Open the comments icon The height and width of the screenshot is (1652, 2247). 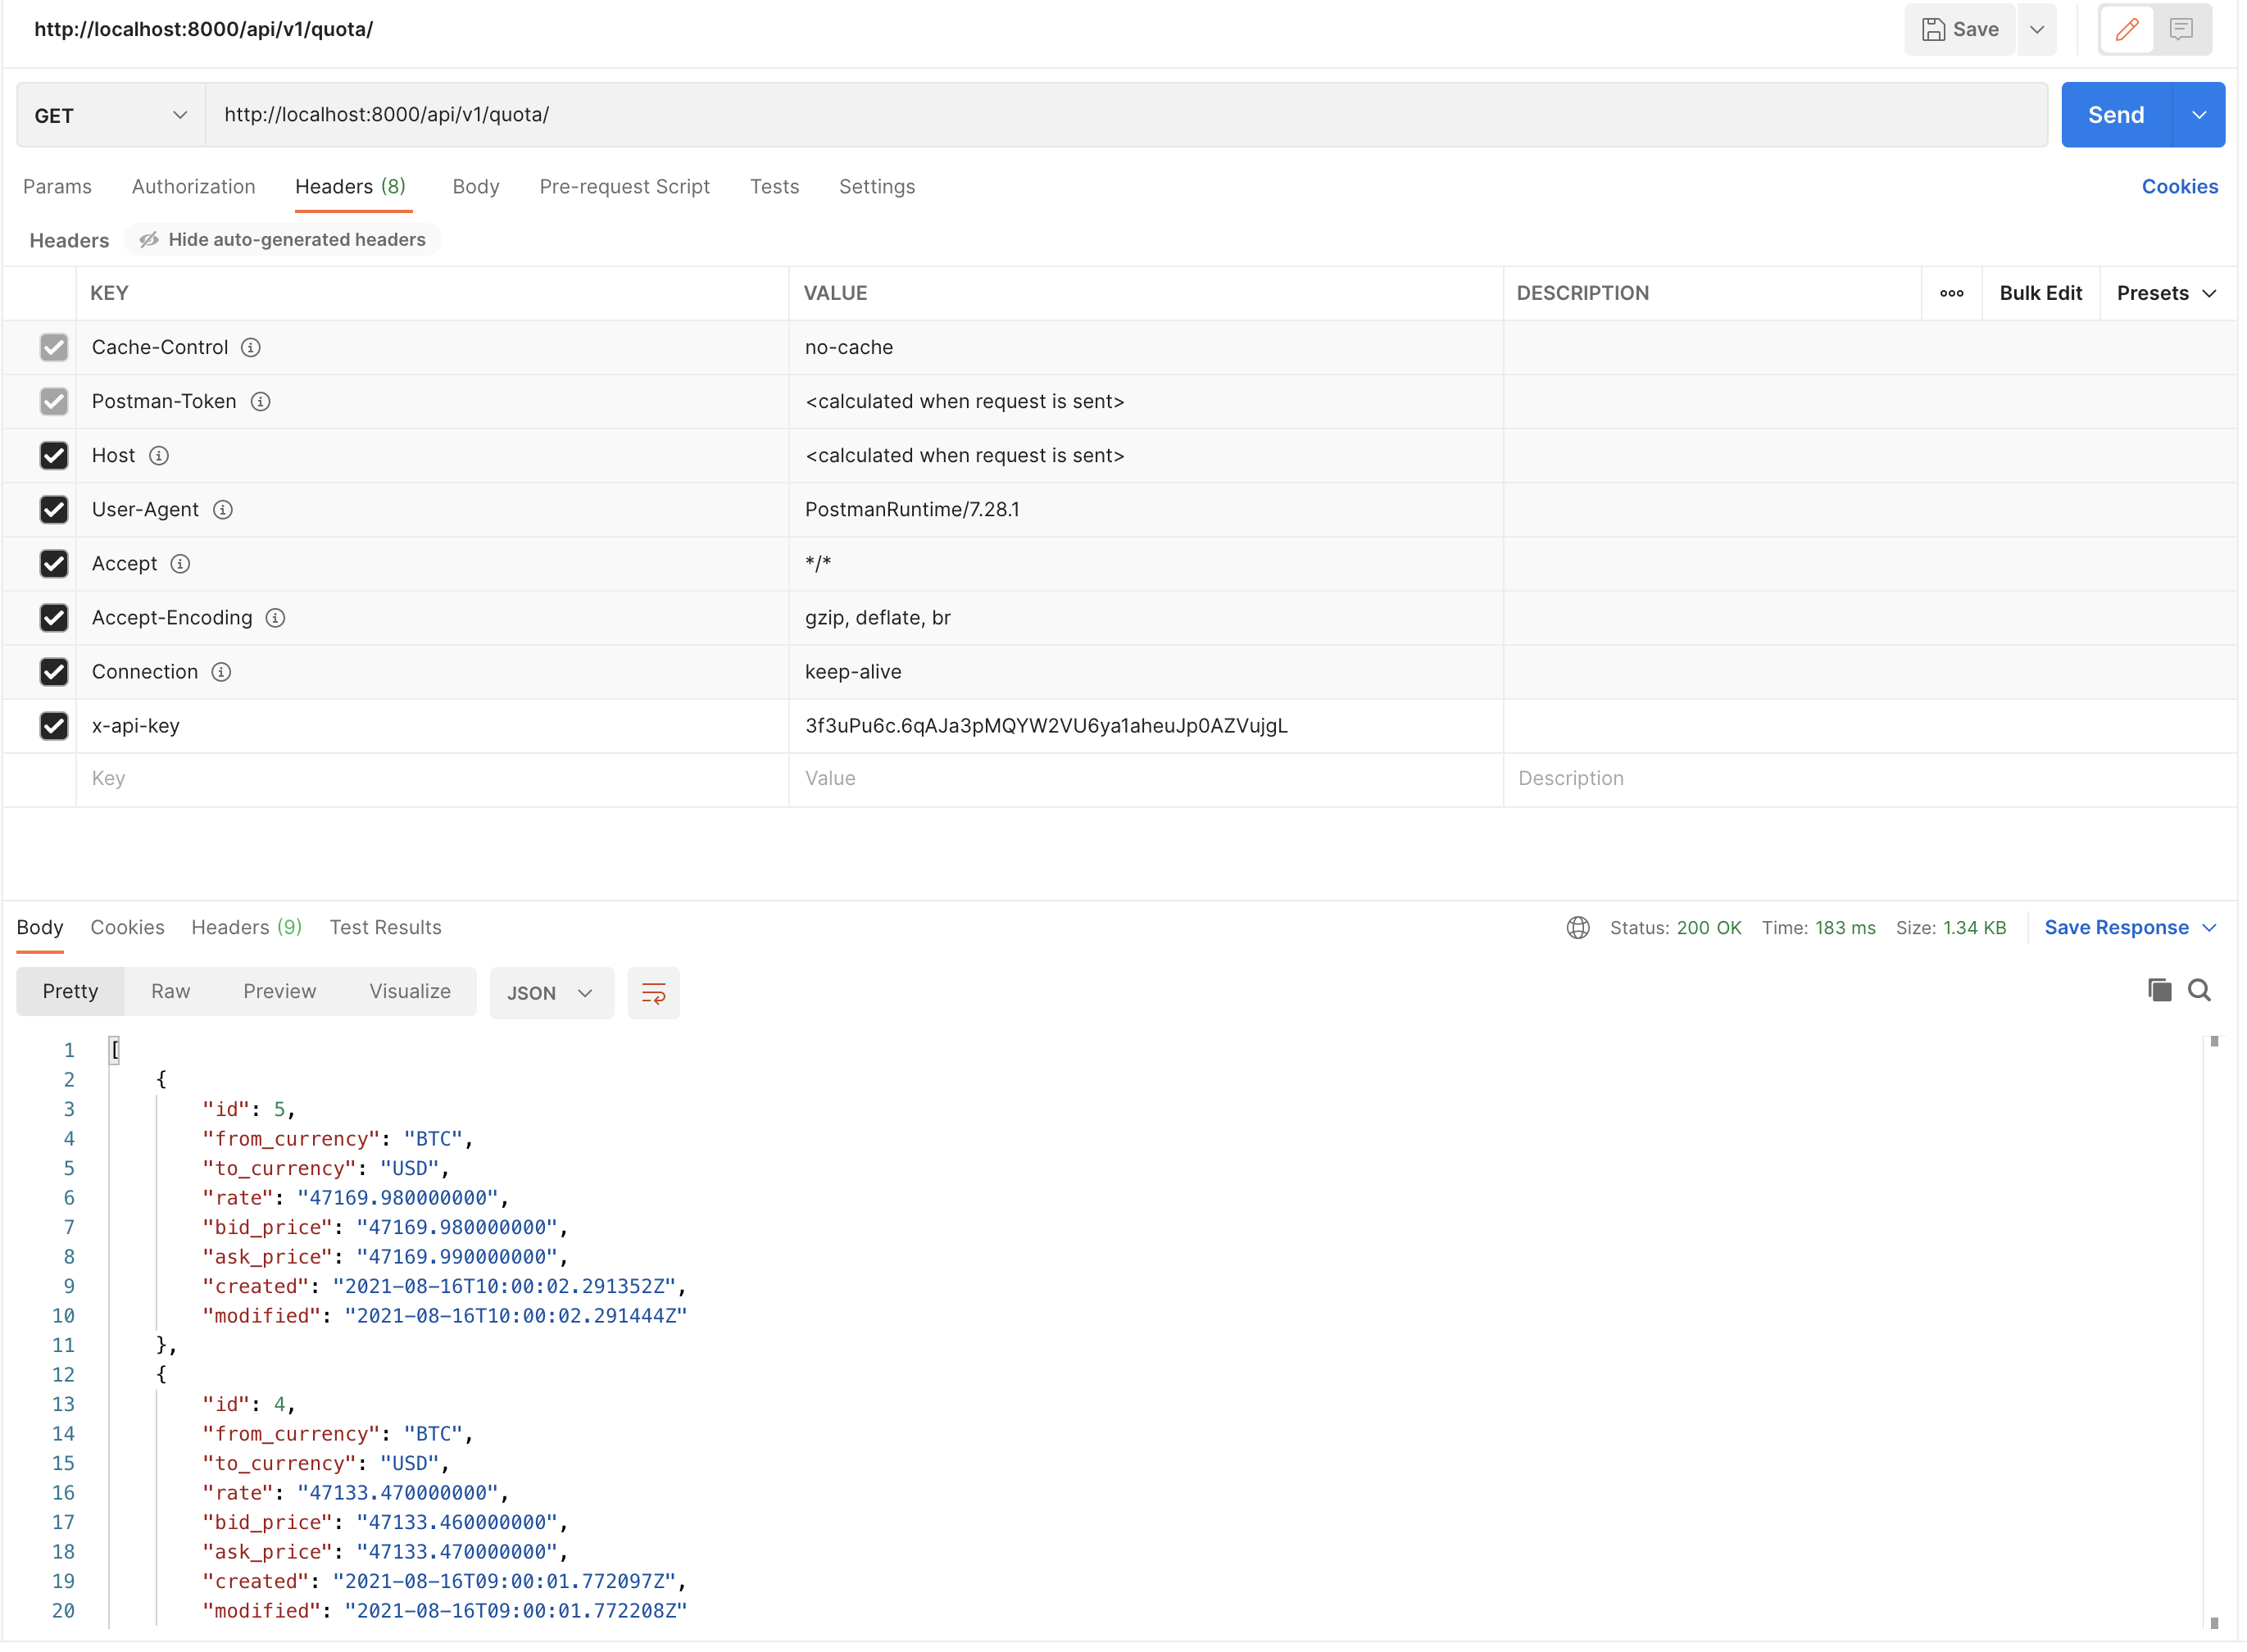[x=2181, y=29]
